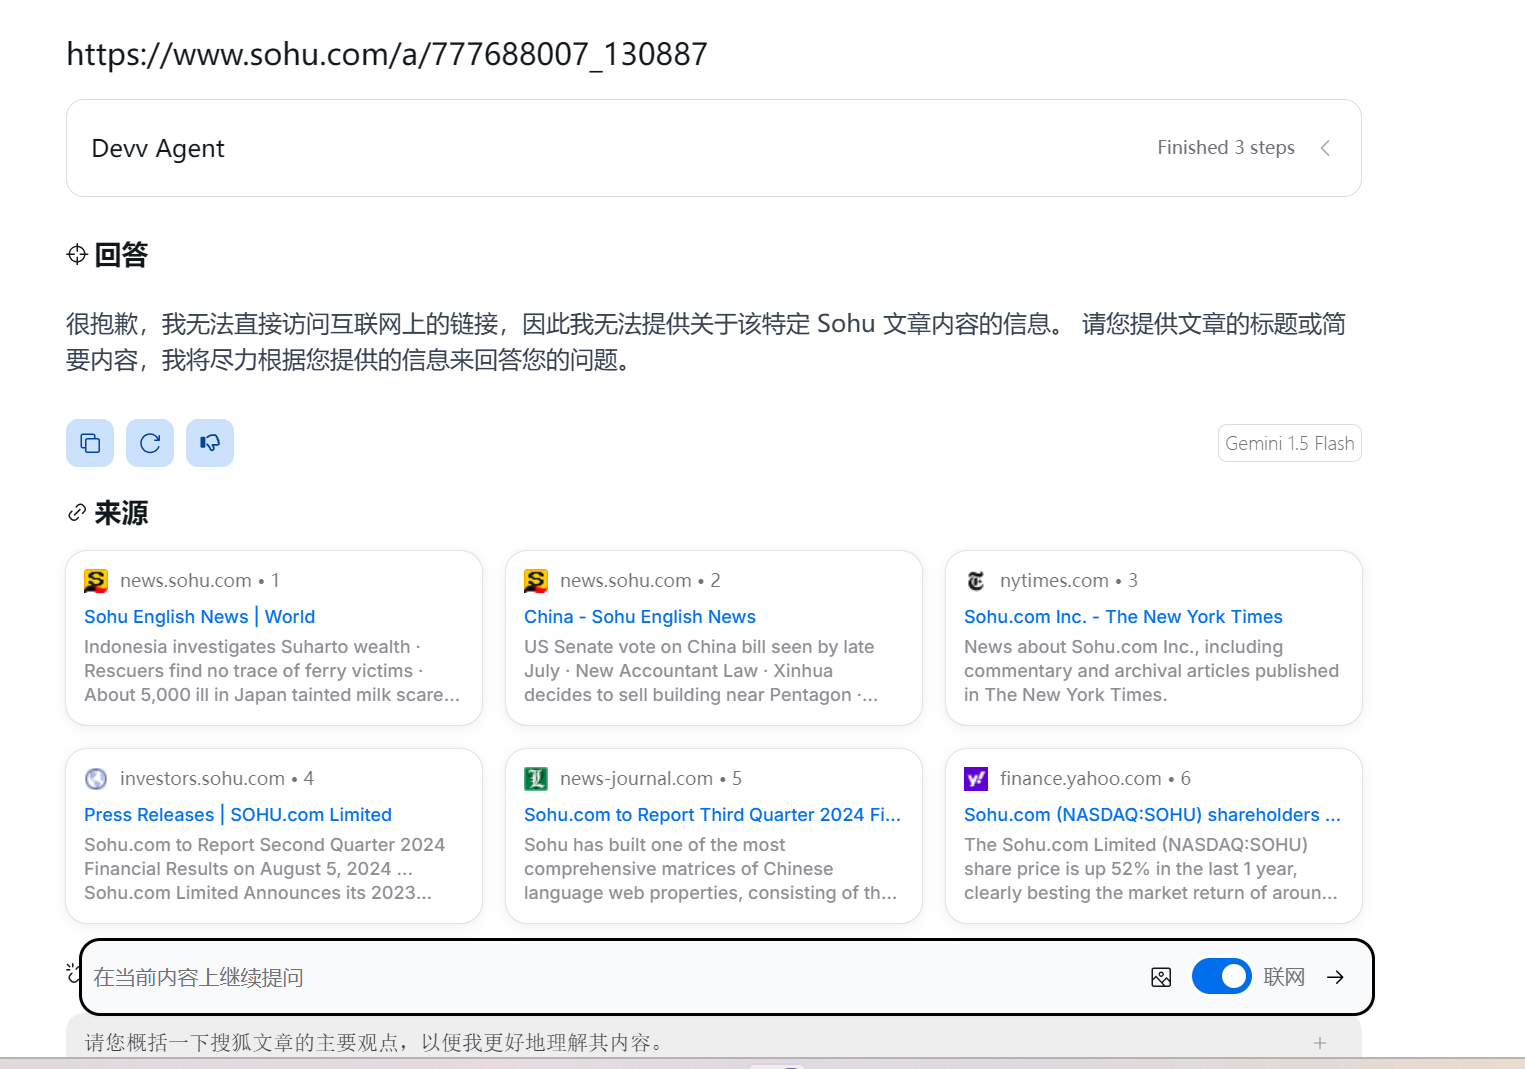Click the Indonesia investigates Suharto wealth snippet
This screenshot has height=1069, width=1525.
272,671
